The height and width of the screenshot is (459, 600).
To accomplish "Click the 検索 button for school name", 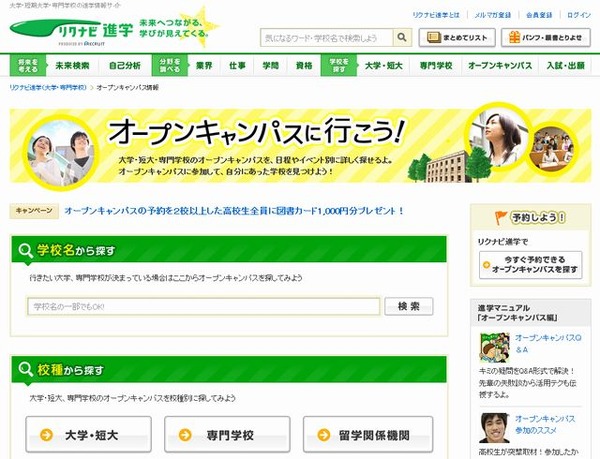I will pyautogui.click(x=409, y=306).
